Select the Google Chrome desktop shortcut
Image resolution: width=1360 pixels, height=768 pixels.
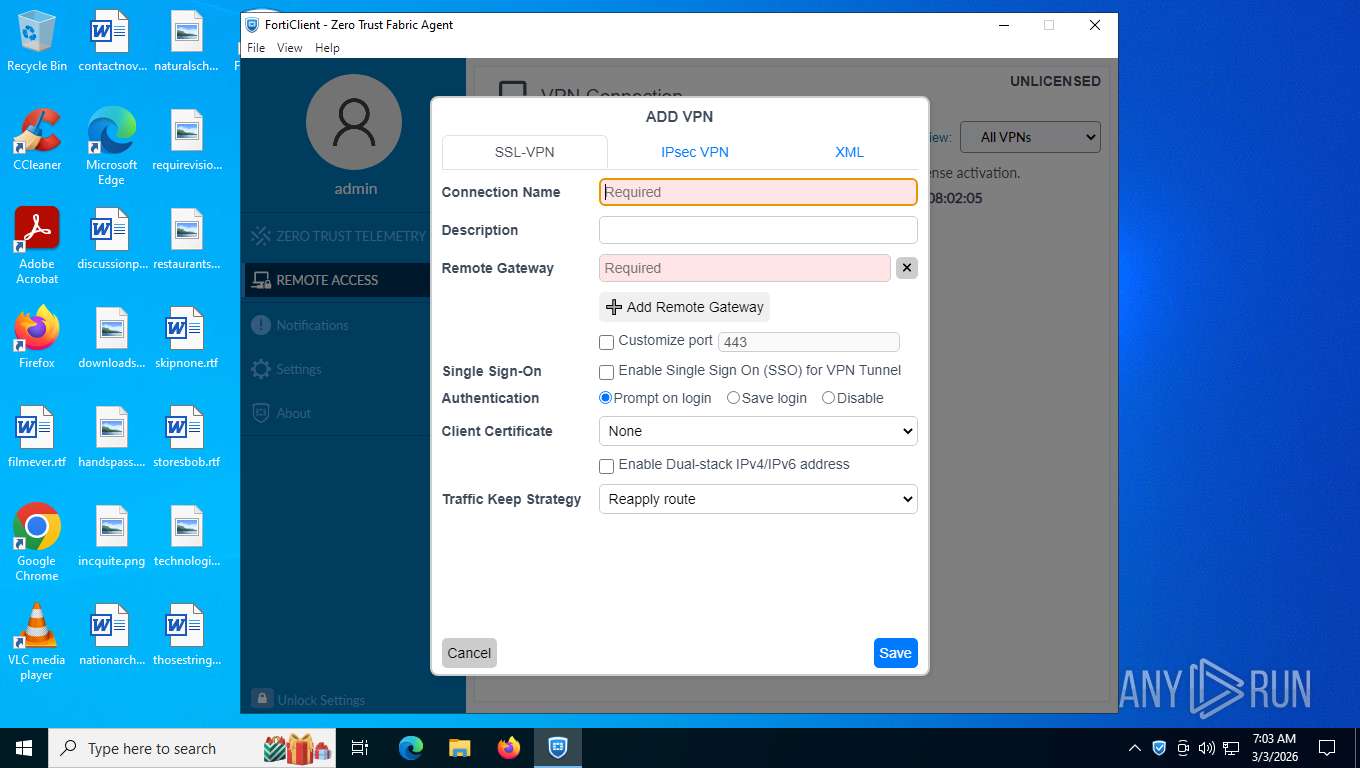pyautogui.click(x=37, y=543)
